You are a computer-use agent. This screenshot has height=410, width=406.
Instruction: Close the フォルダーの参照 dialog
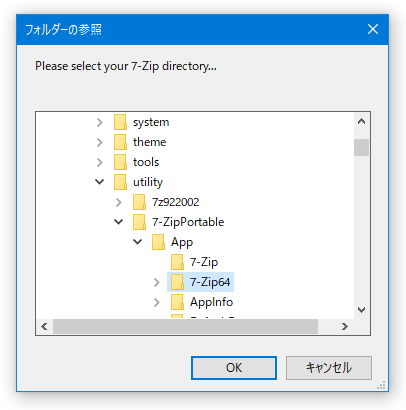[373, 29]
